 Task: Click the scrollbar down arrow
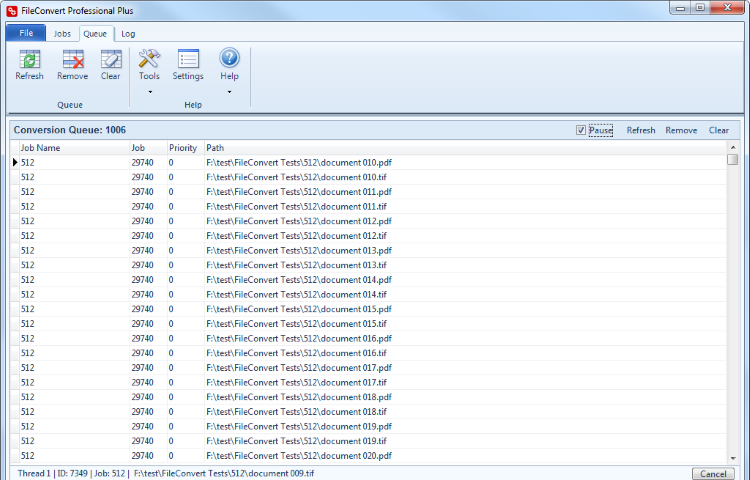[733, 458]
